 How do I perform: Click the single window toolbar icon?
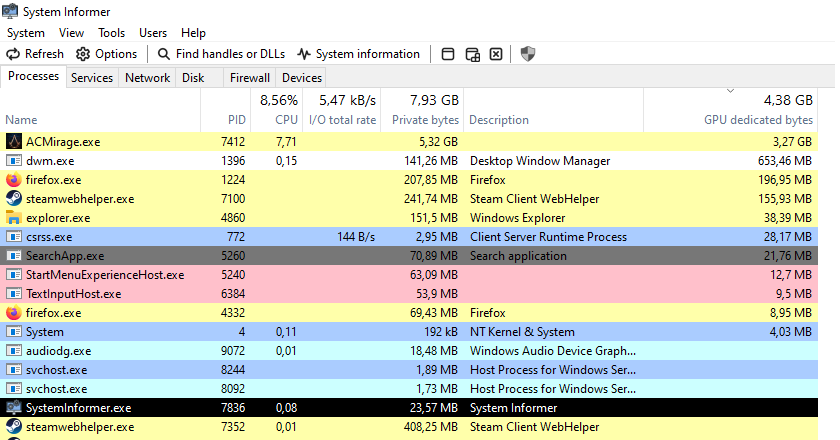pyautogui.click(x=448, y=54)
